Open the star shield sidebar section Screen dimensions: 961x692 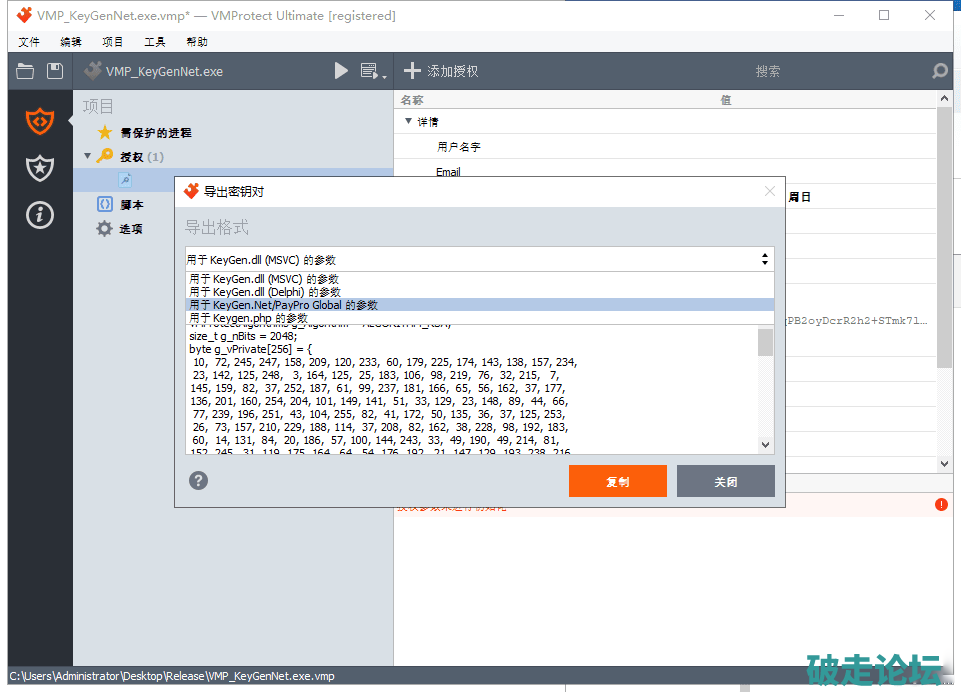point(40,168)
